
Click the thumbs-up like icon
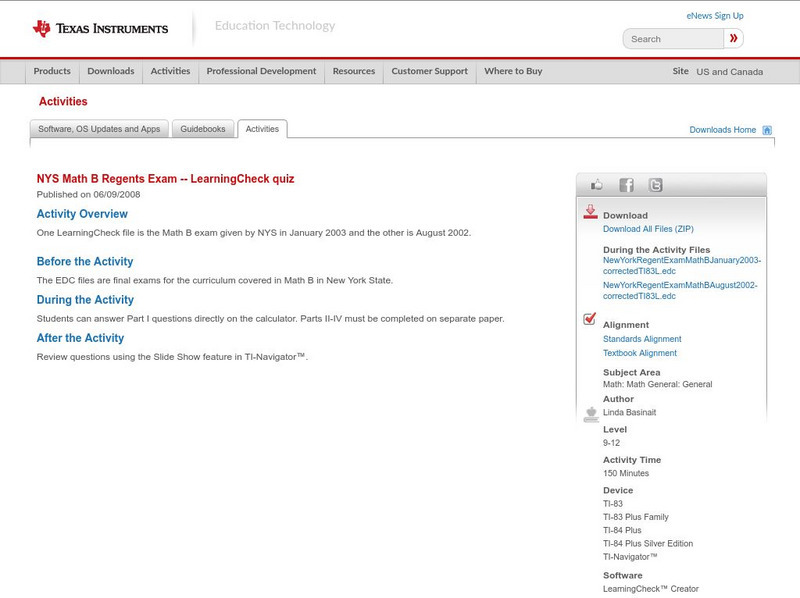[x=597, y=185]
